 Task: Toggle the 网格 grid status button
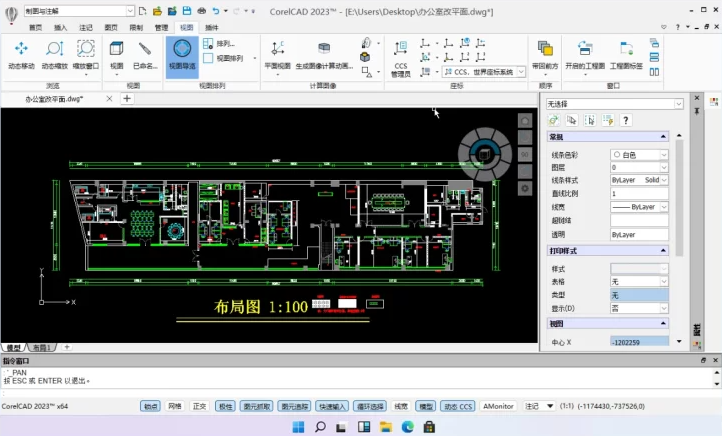[175, 406]
